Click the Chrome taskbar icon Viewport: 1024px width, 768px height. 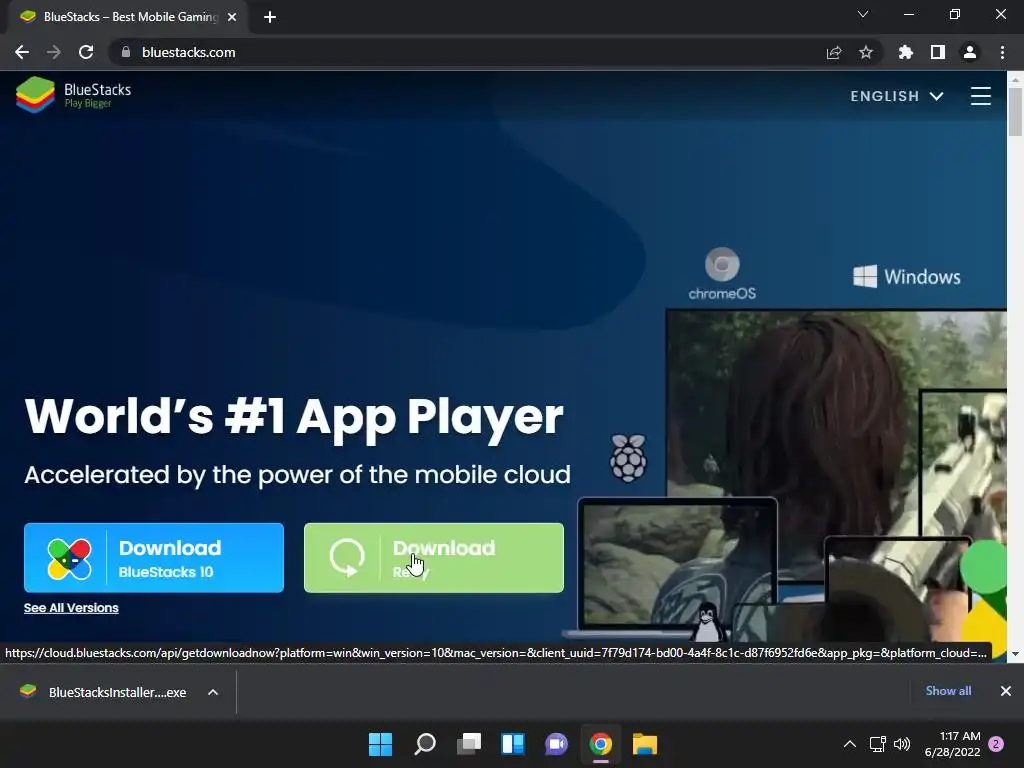pos(601,744)
